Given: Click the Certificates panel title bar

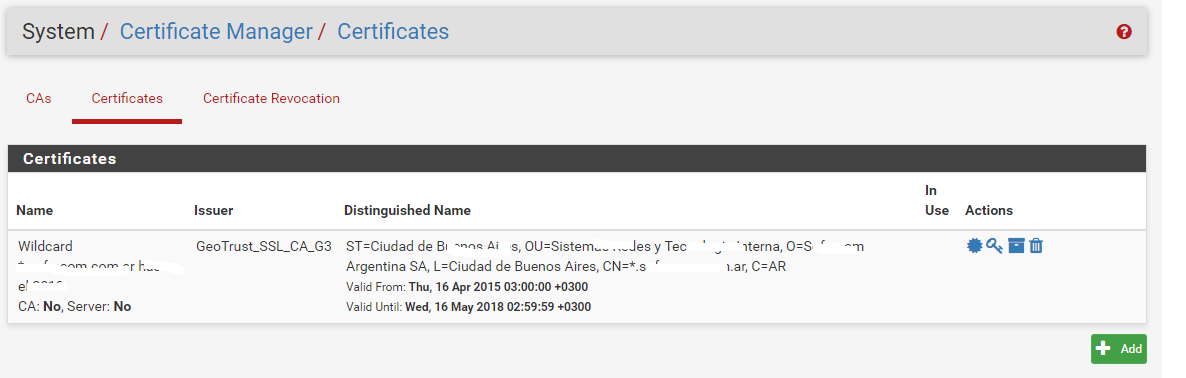Looking at the screenshot, I should coord(577,159).
